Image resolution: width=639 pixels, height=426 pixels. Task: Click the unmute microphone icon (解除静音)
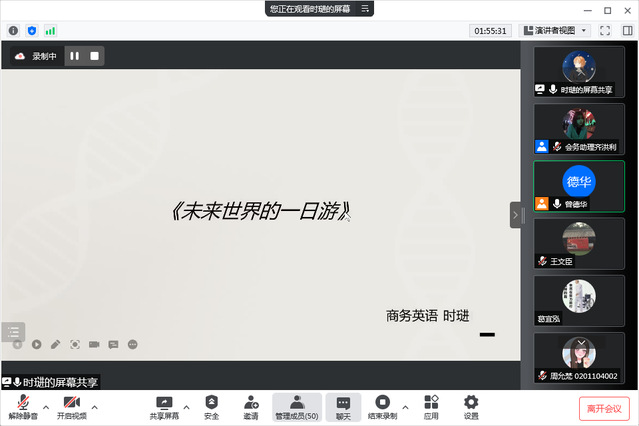[x=20, y=403]
